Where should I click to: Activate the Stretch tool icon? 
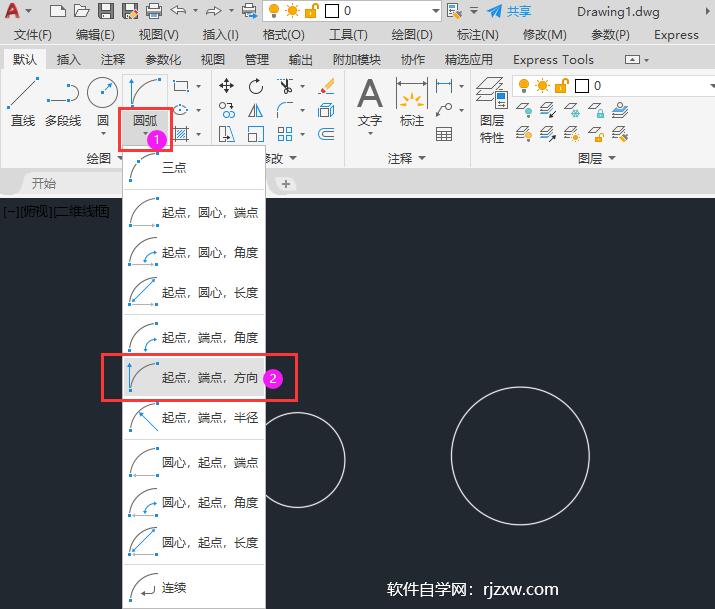point(227,134)
